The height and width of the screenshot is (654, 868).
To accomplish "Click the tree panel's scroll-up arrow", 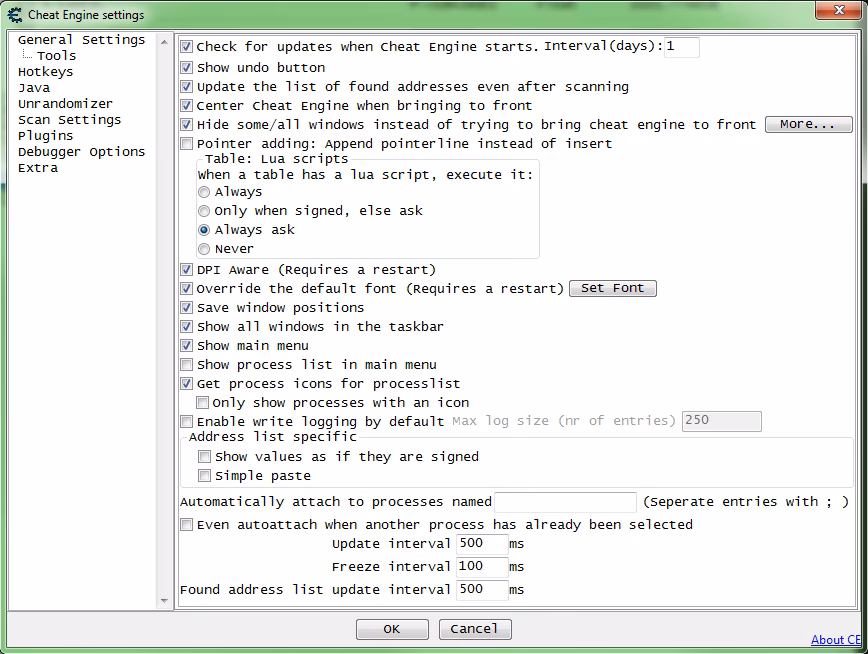I will click(x=164, y=42).
